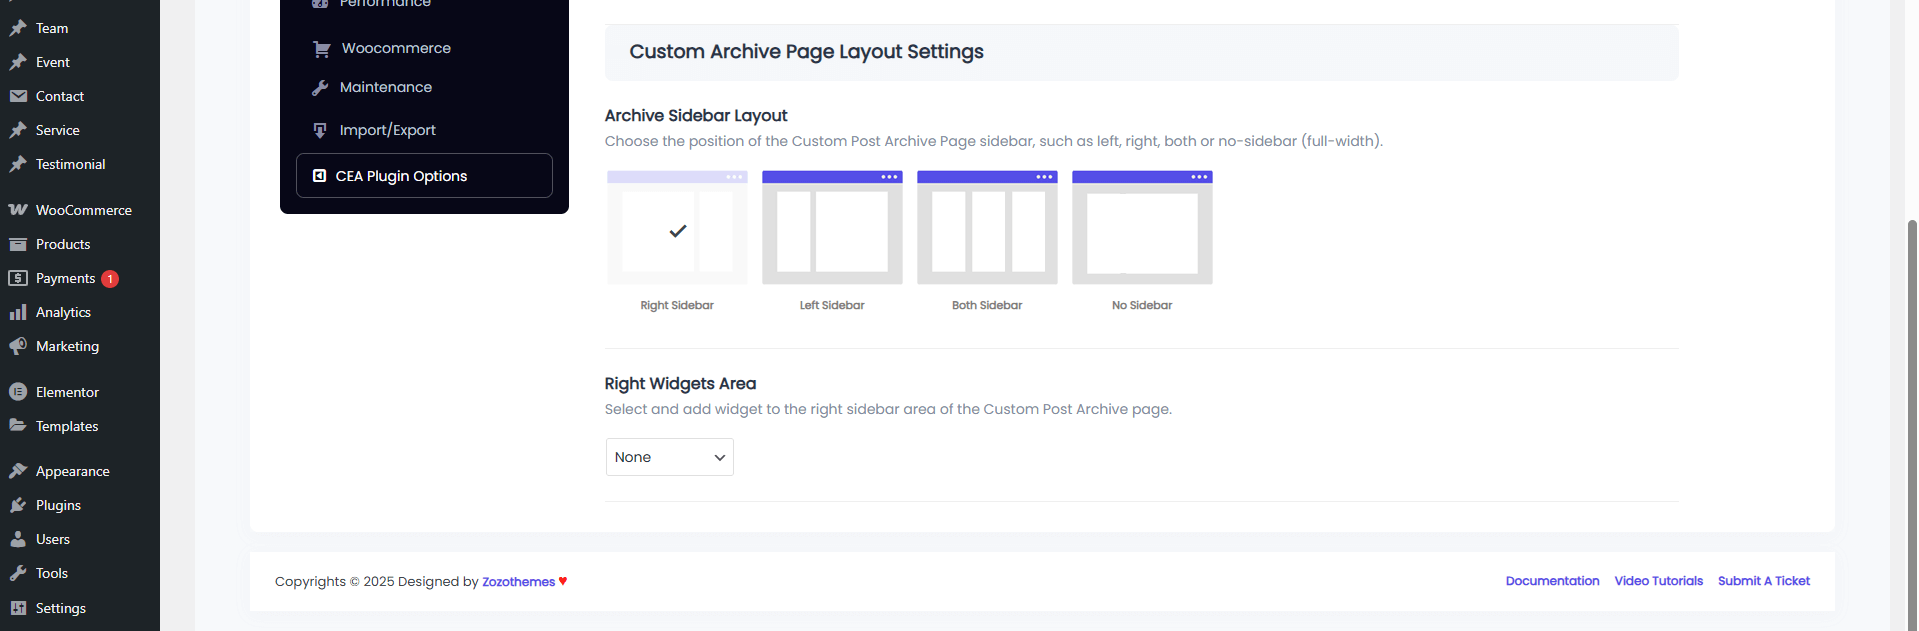The width and height of the screenshot is (1919, 631).
Task: Open the Documentation link in footer
Action: pos(1552,581)
